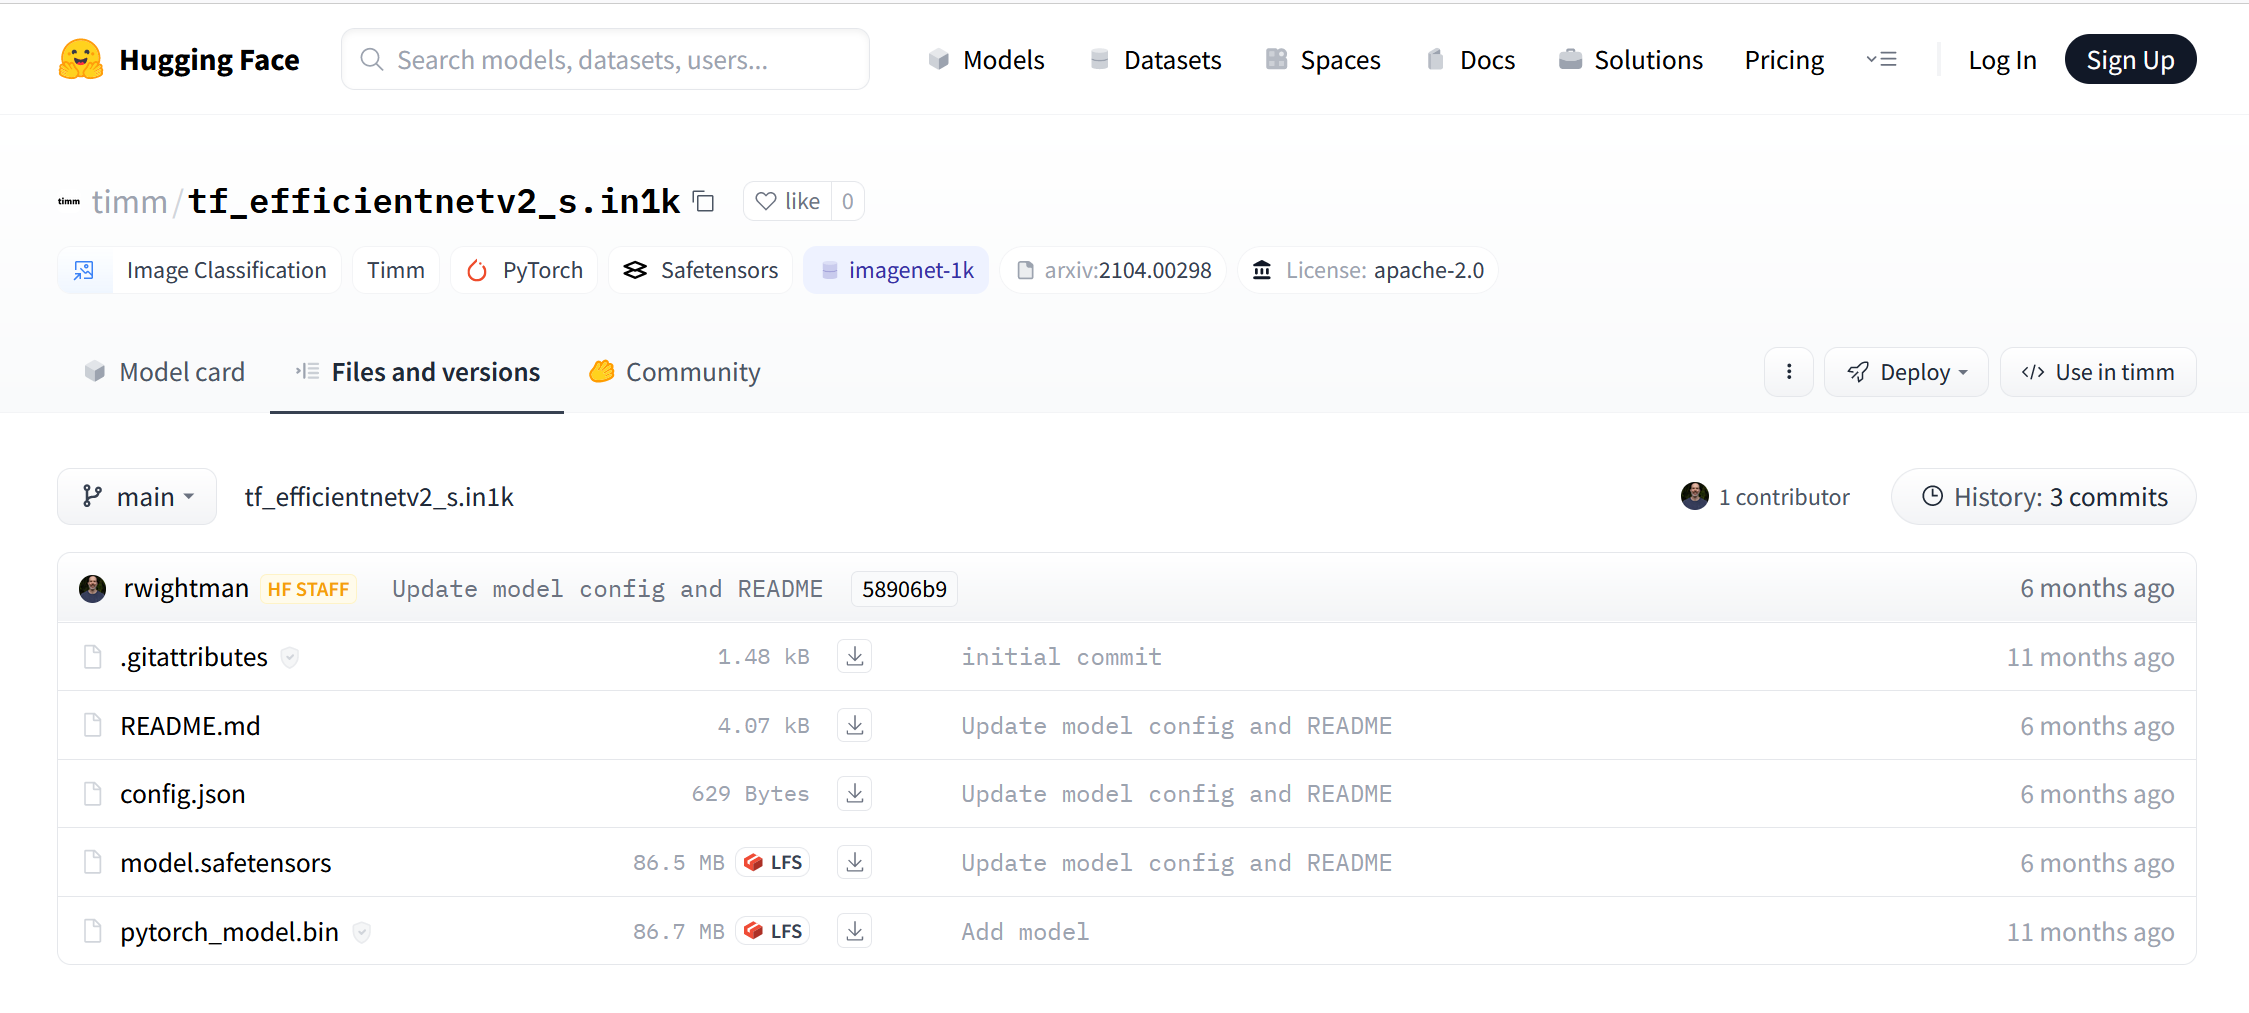Open the three-dot more options menu
Screen dimensions: 2249x1013
tap(1789, 372)
